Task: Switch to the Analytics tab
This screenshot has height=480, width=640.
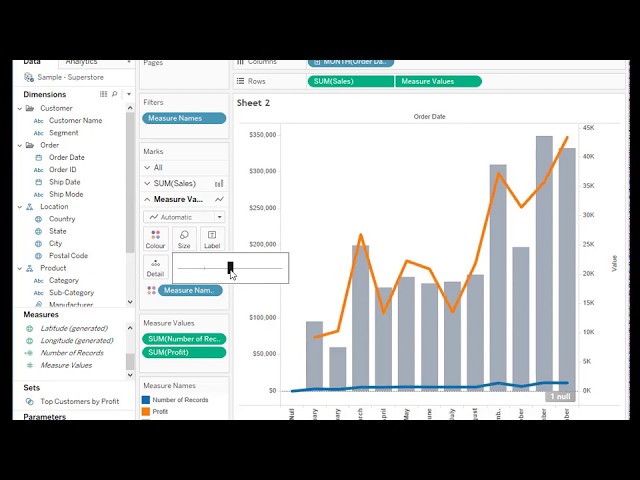Action: (82, 63)
